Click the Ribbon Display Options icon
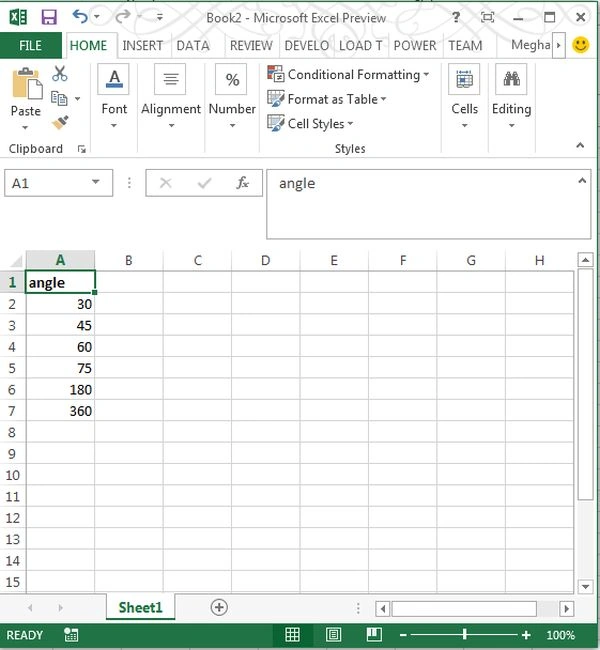 click(x=487, y=17)
